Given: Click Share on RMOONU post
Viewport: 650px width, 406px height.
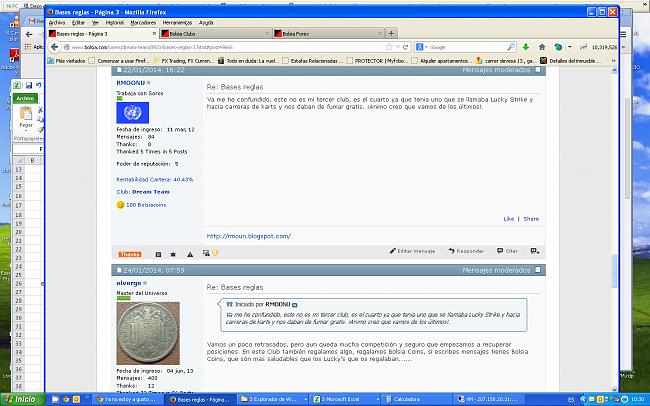Looking at the screenshot, I should tap(531, 219).
